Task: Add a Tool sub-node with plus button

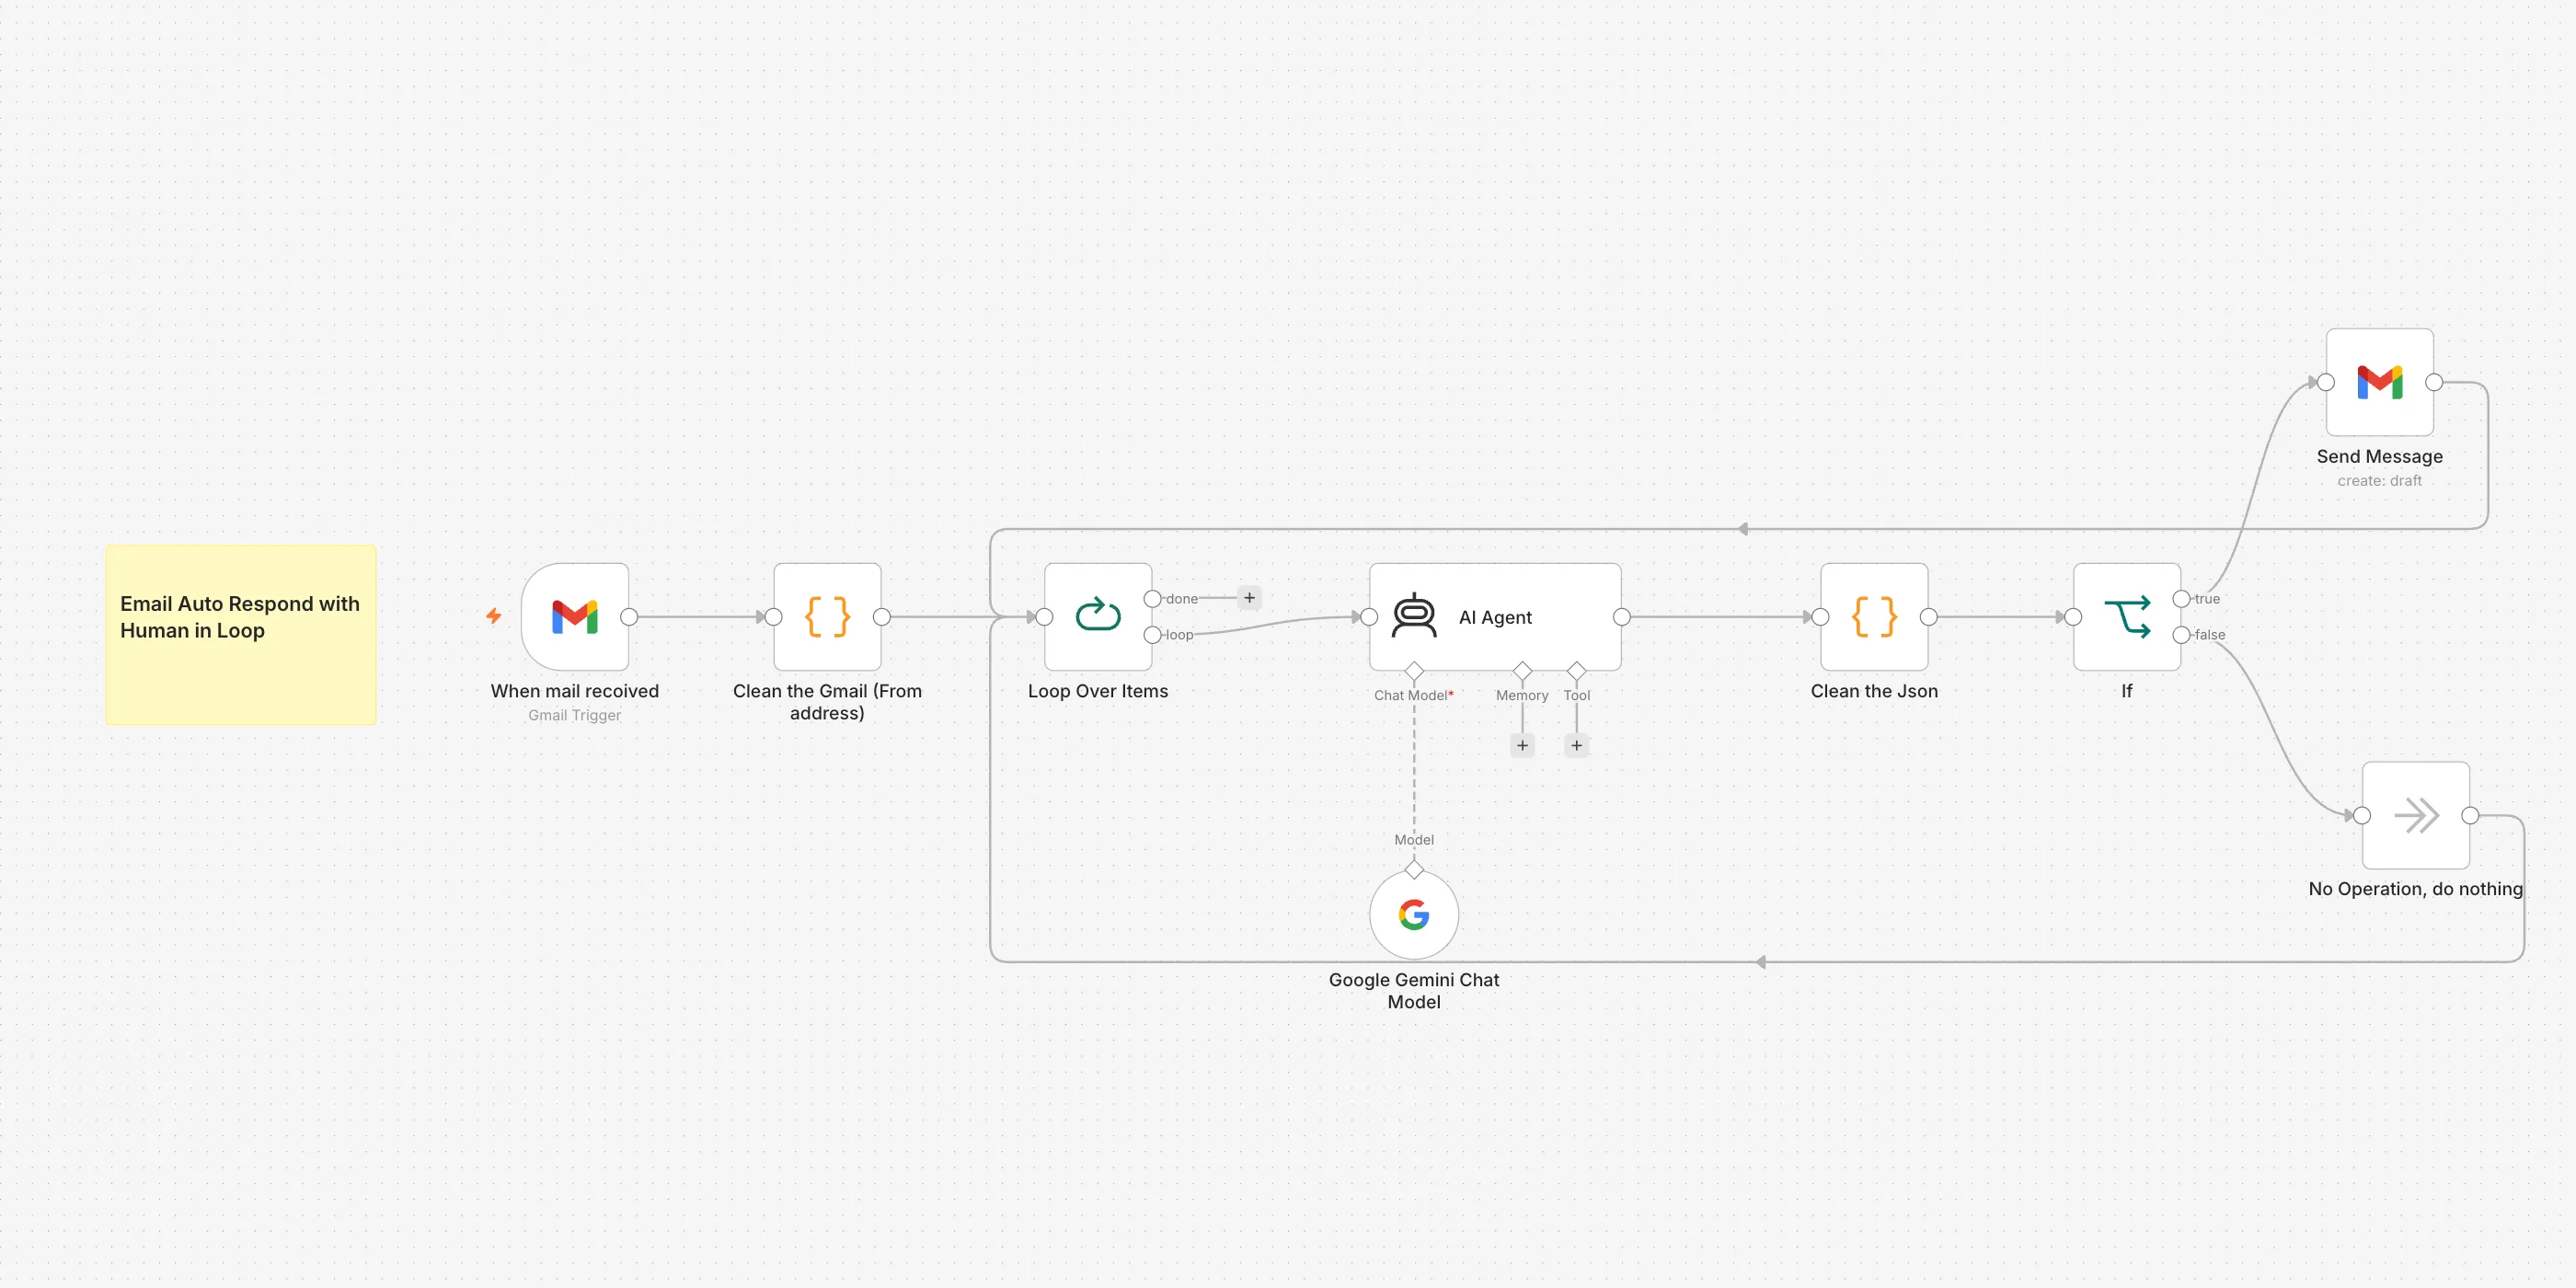Action: [1576, 745]
